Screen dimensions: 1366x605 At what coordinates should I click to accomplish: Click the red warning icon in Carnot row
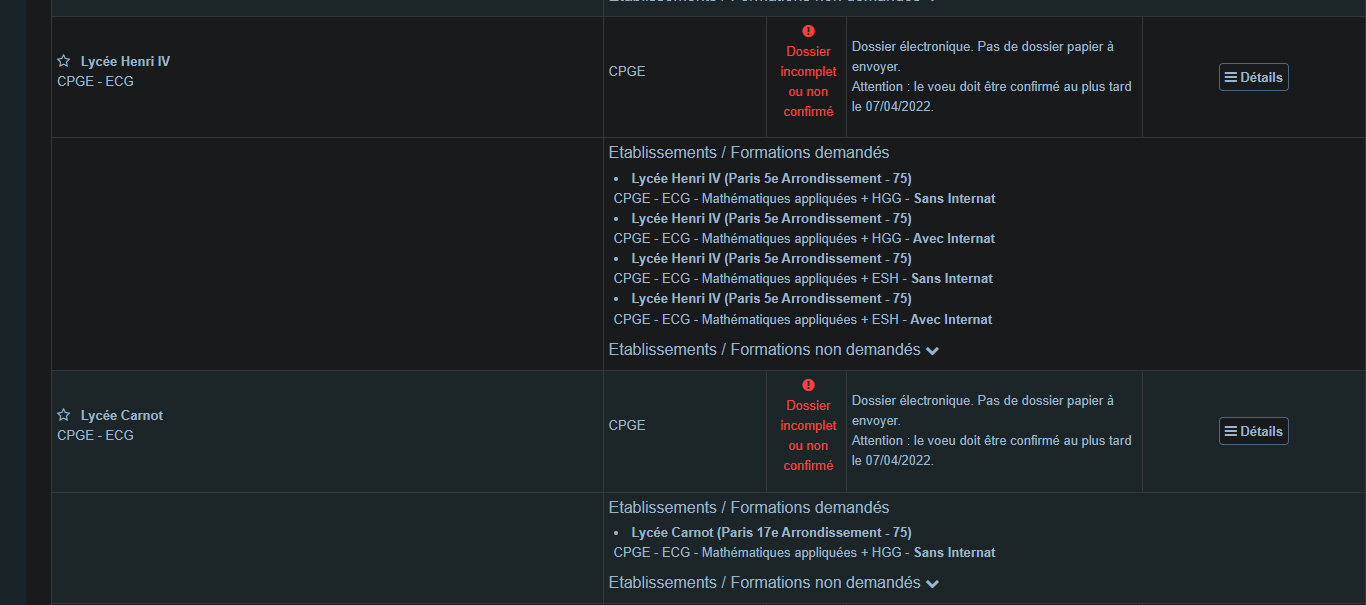tap(808, 385)
